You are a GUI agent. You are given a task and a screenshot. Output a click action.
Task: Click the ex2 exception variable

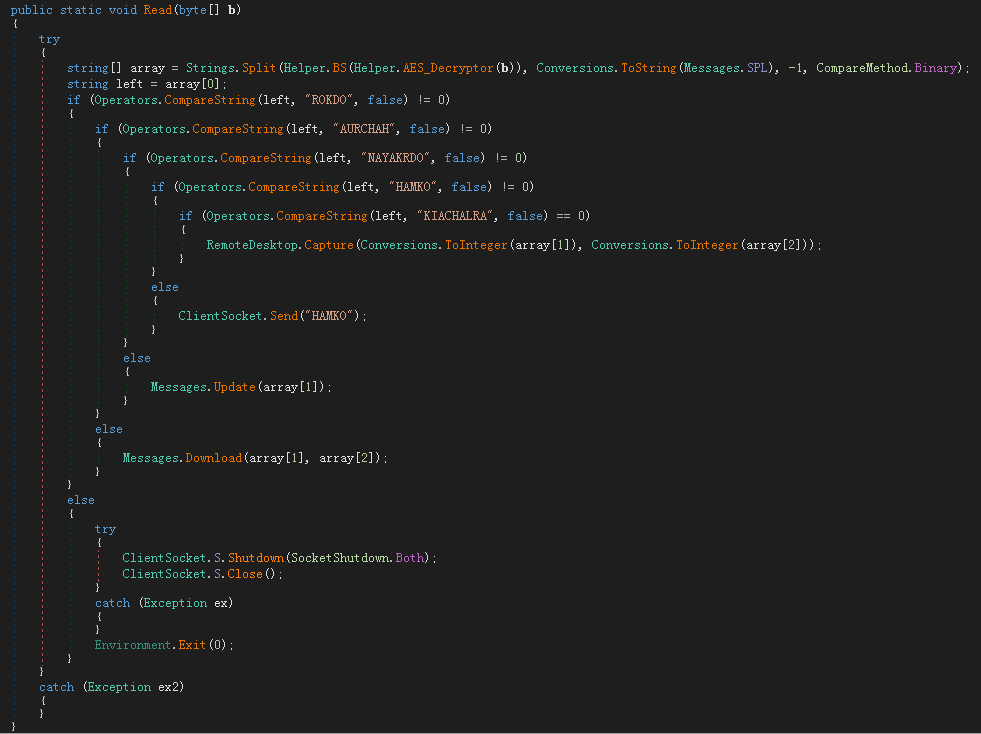[x=168, y=687]
